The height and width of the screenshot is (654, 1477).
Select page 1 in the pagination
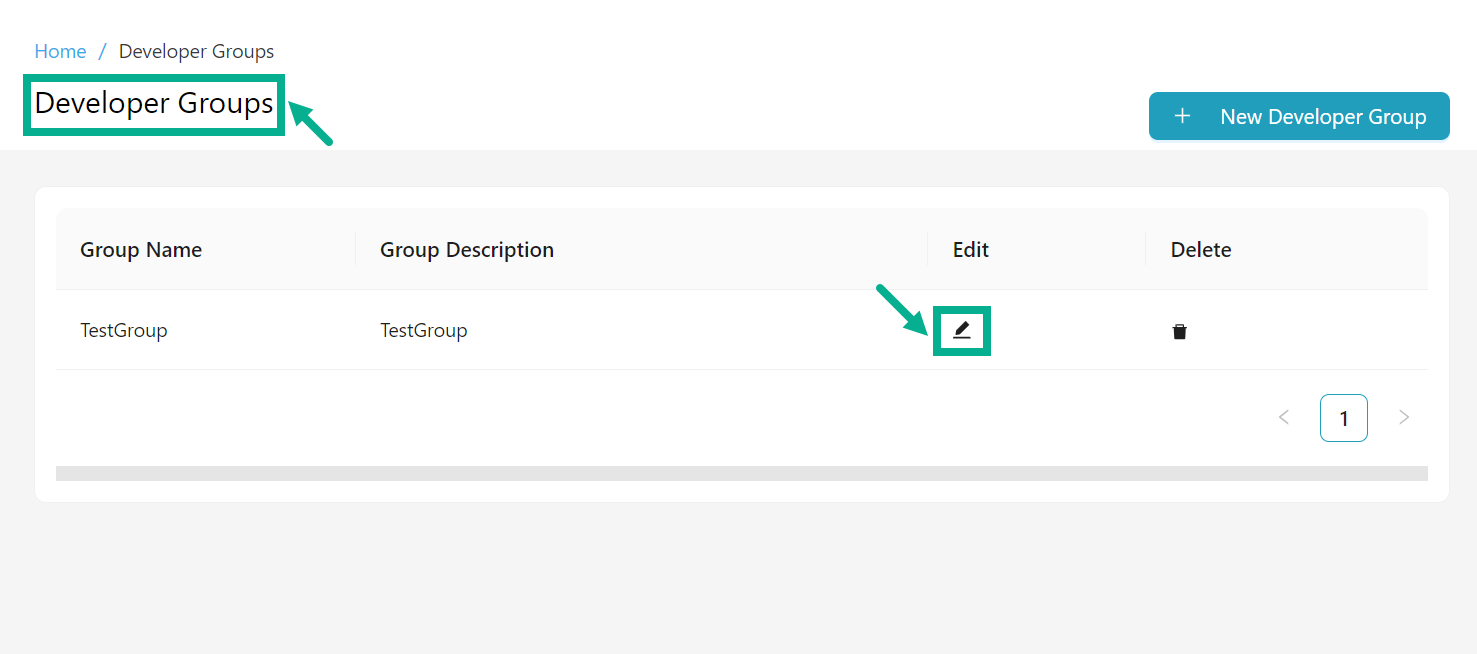coord(1343,417)
